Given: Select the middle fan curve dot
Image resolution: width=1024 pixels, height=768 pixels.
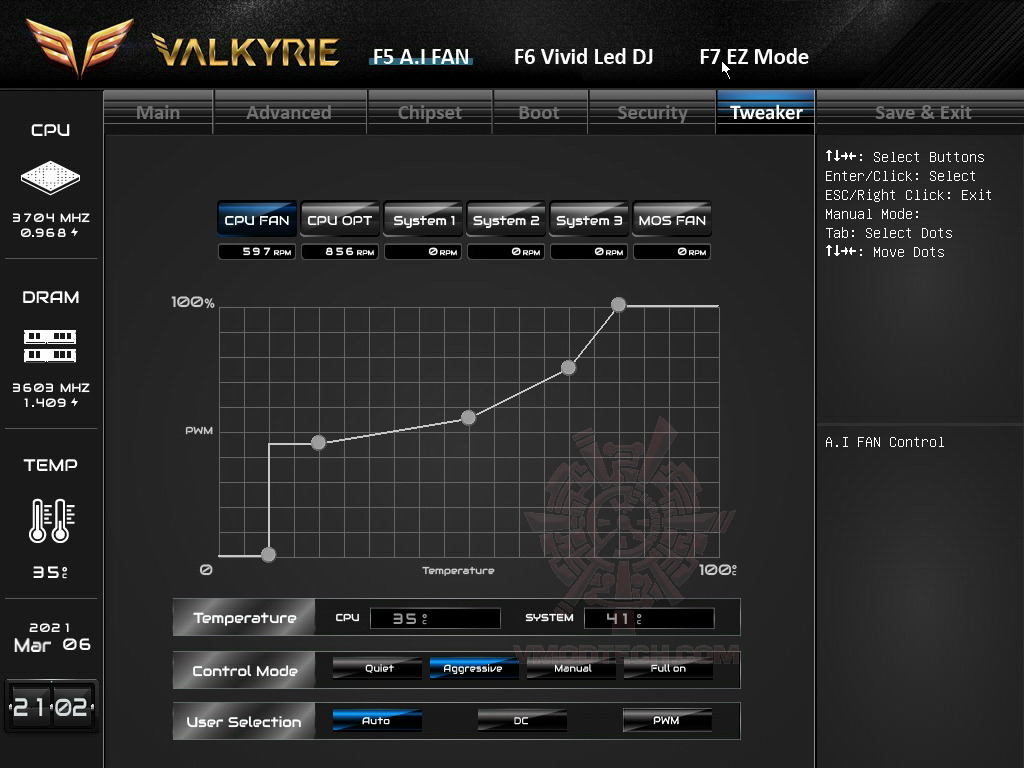Looking at the screenshot, I should coord(468,417).
